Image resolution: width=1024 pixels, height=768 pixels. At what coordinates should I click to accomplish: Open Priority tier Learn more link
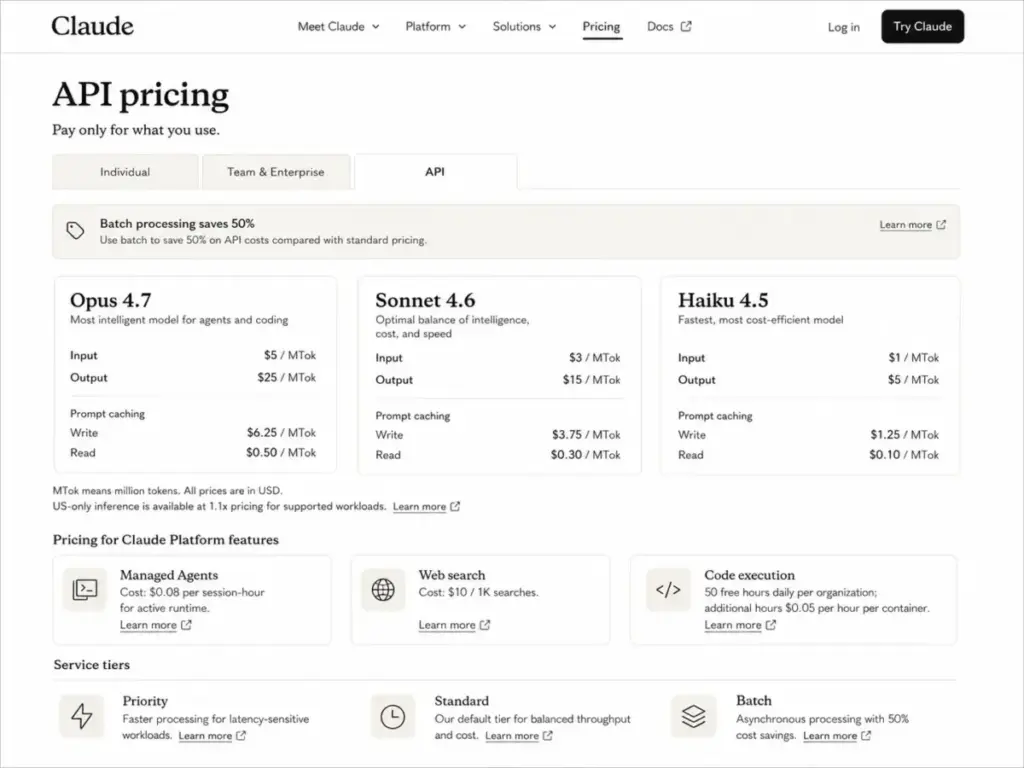[x=205, y=736]
